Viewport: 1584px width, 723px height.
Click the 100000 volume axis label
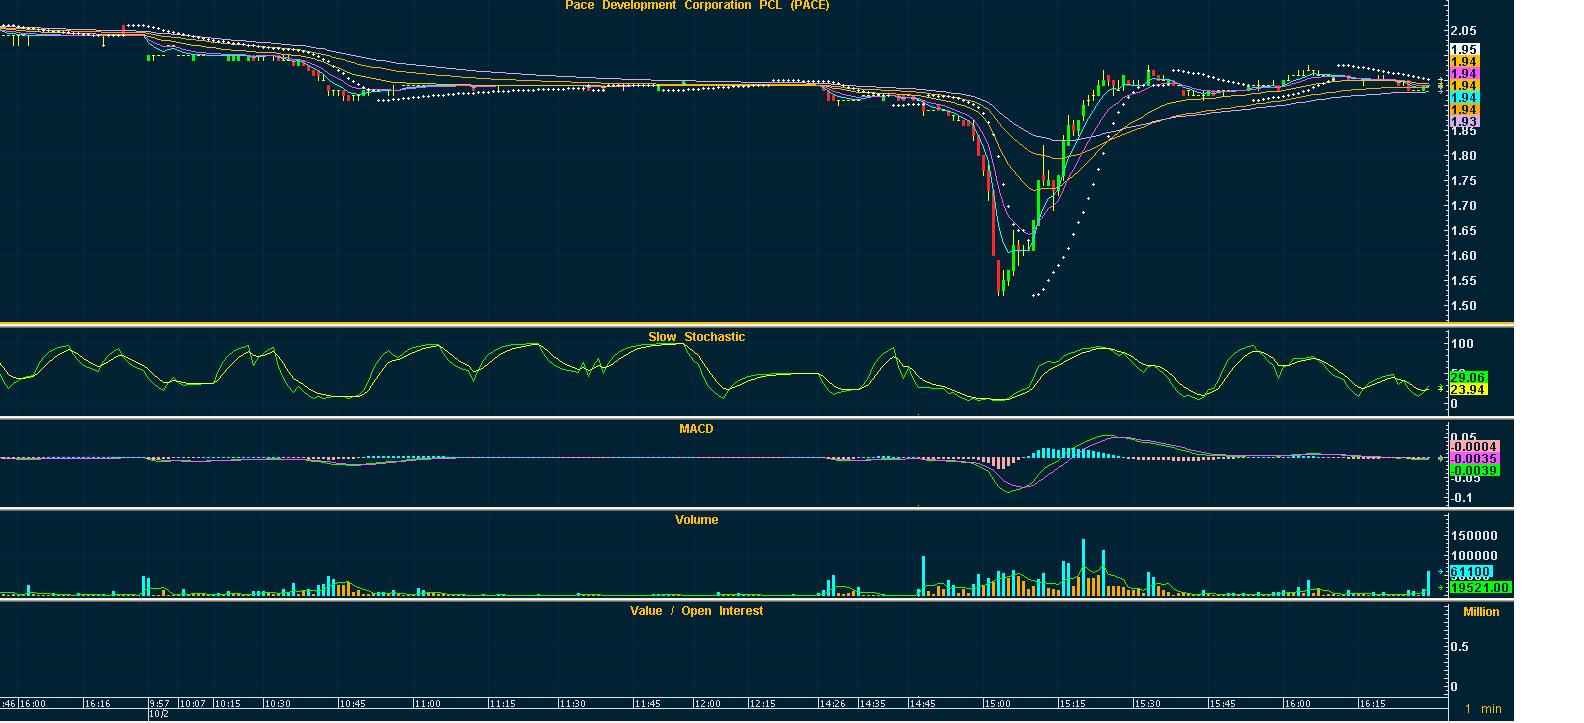pyautogui.click(x=1474, y=556)
